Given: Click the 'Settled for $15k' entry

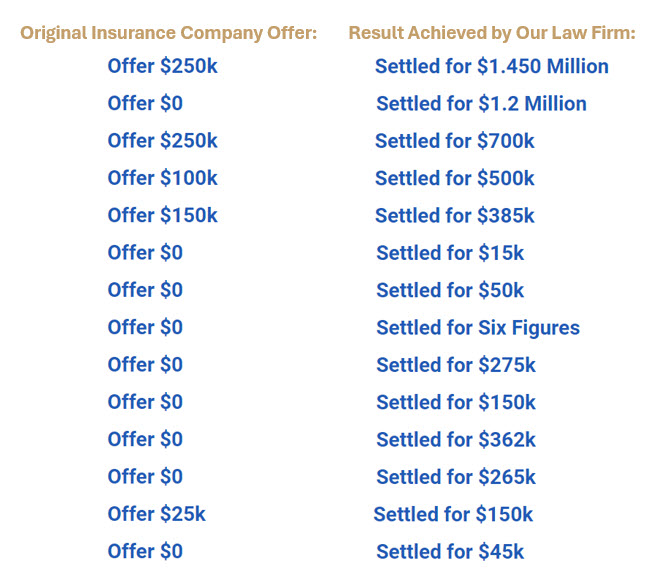Looking at the screenshot, I should 450,253.
